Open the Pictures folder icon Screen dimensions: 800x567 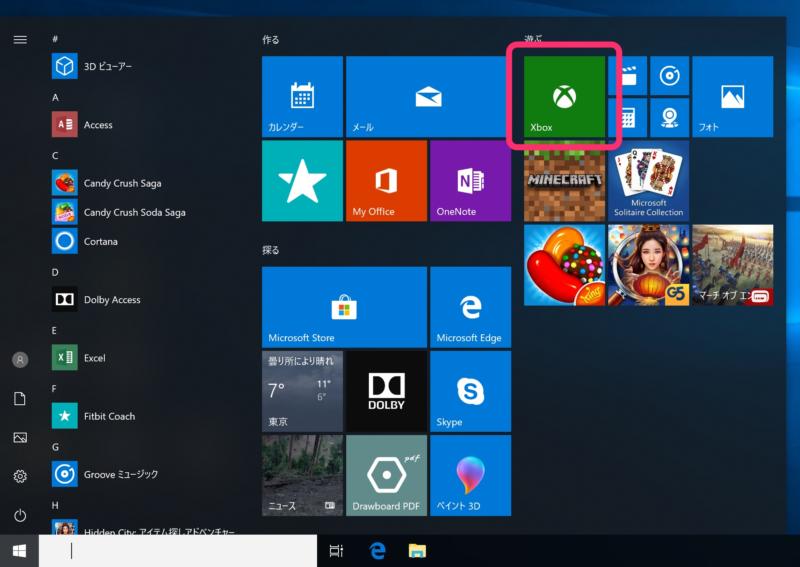[20, 437]
